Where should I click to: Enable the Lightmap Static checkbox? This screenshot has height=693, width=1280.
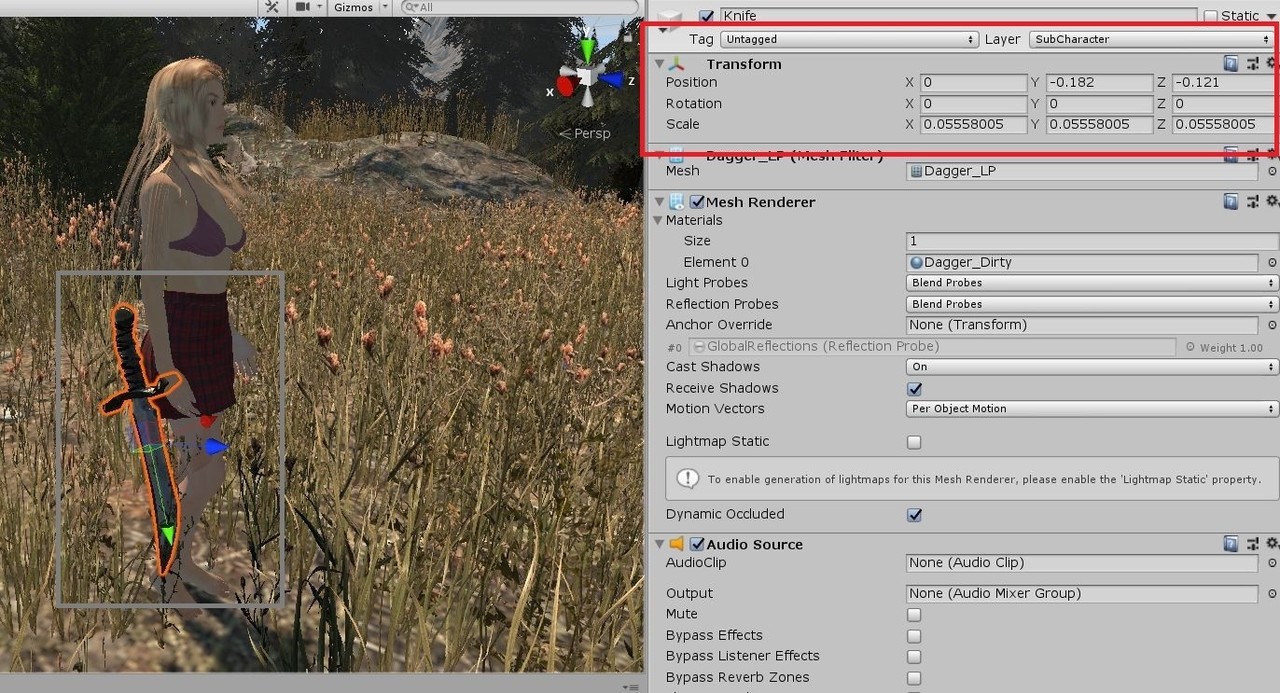coord(914,442)
